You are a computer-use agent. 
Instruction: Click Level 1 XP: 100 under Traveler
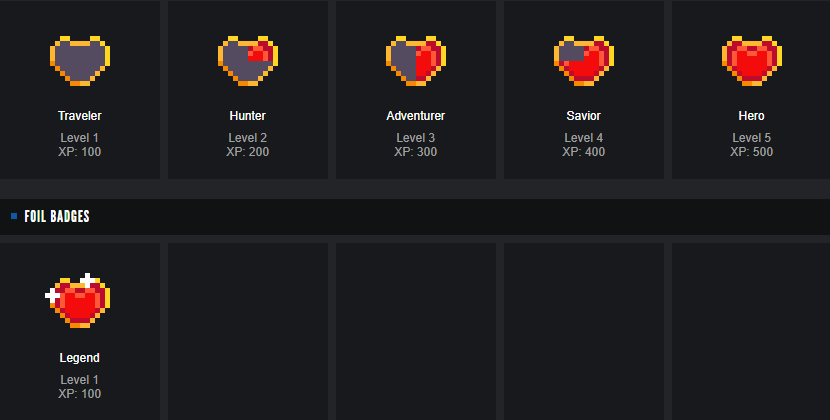tap(79, 145)
